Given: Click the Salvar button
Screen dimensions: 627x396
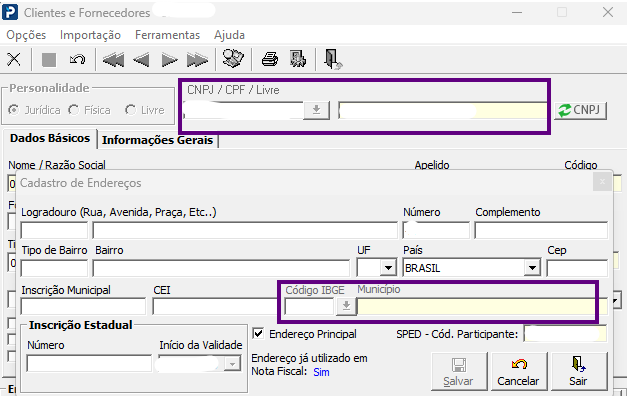Looking at the screenshot, I should [x=459, y=372].
